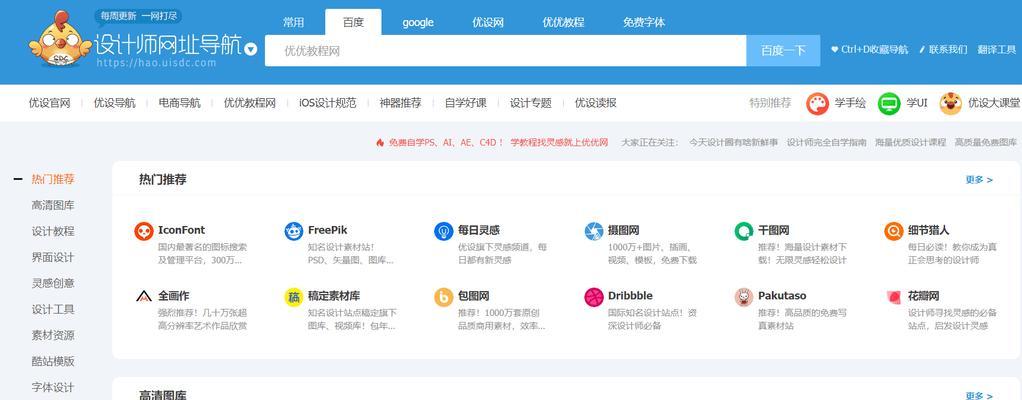Viewport: 1022px width, 400px height.
Task: Open the 高质量免费图库 link
Action: 986,143
